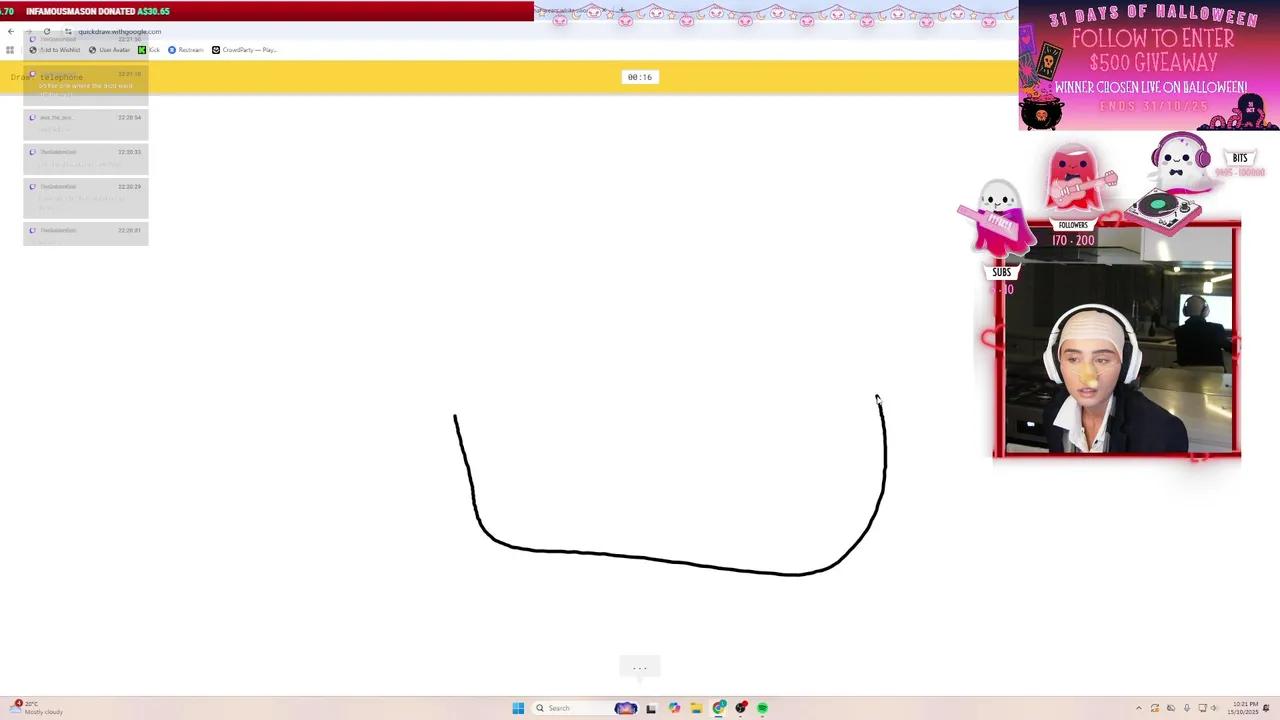Open OBS Studio from the taskbar

coord(741,708)
